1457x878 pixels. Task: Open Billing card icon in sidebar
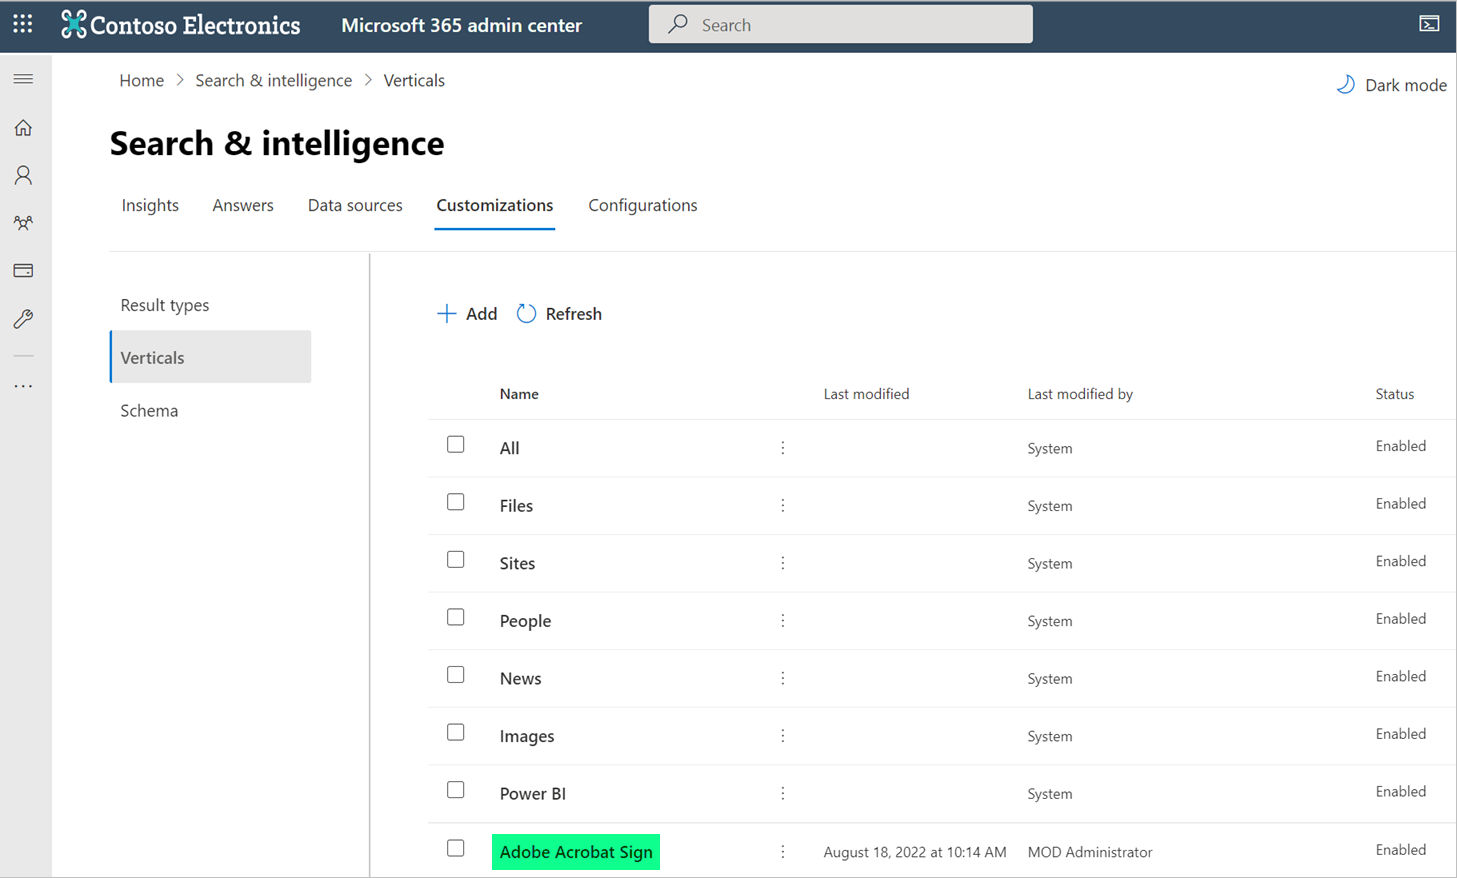click(x=23, y=271)
